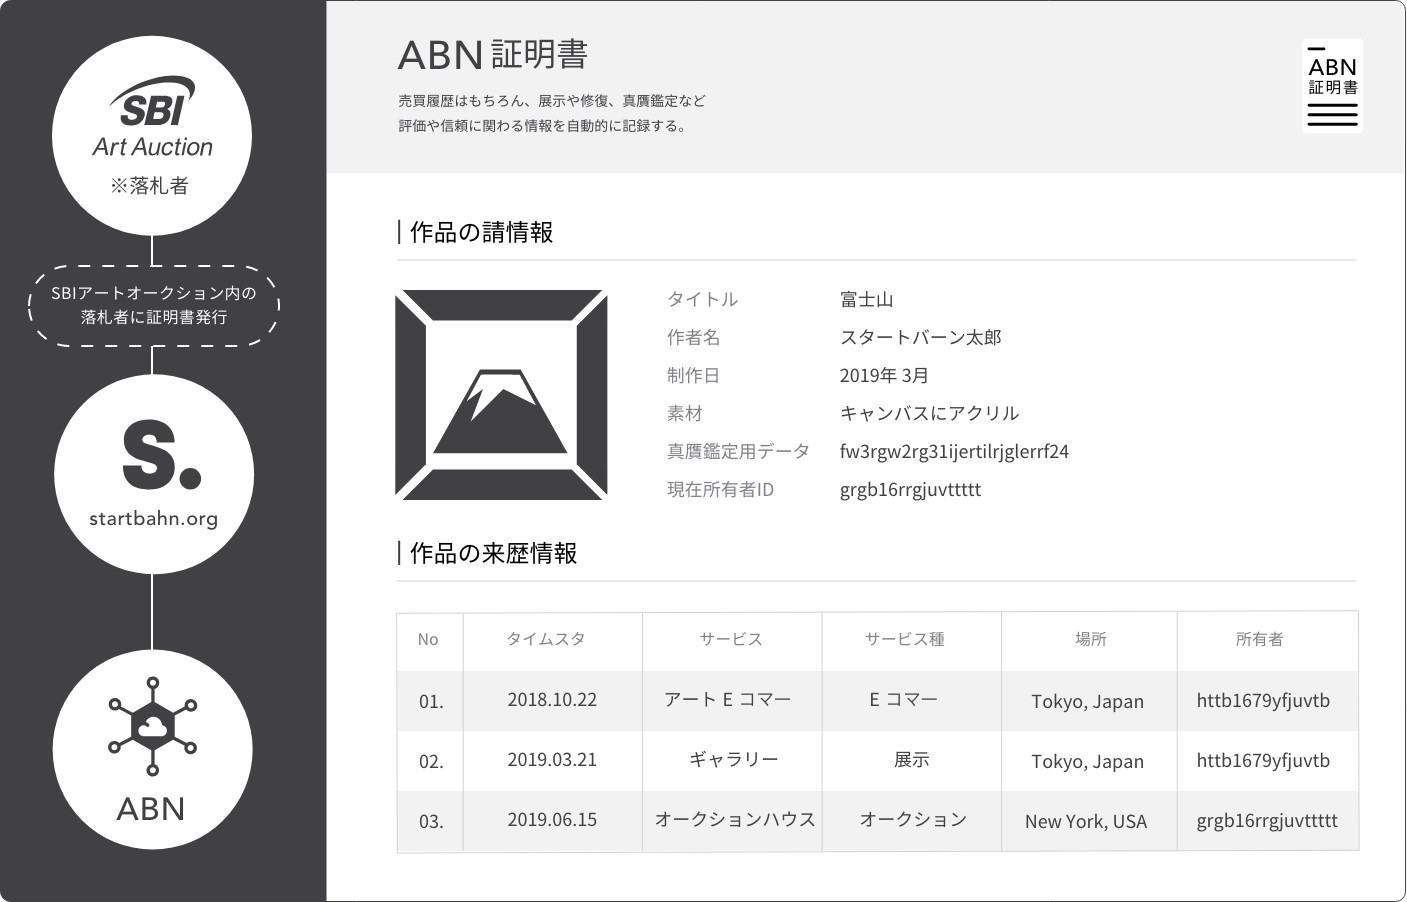Open the SBIアートオークション certificate issuance callout
The height and width of the screenshot is (902, 1407).
click(x=152, y=304)
